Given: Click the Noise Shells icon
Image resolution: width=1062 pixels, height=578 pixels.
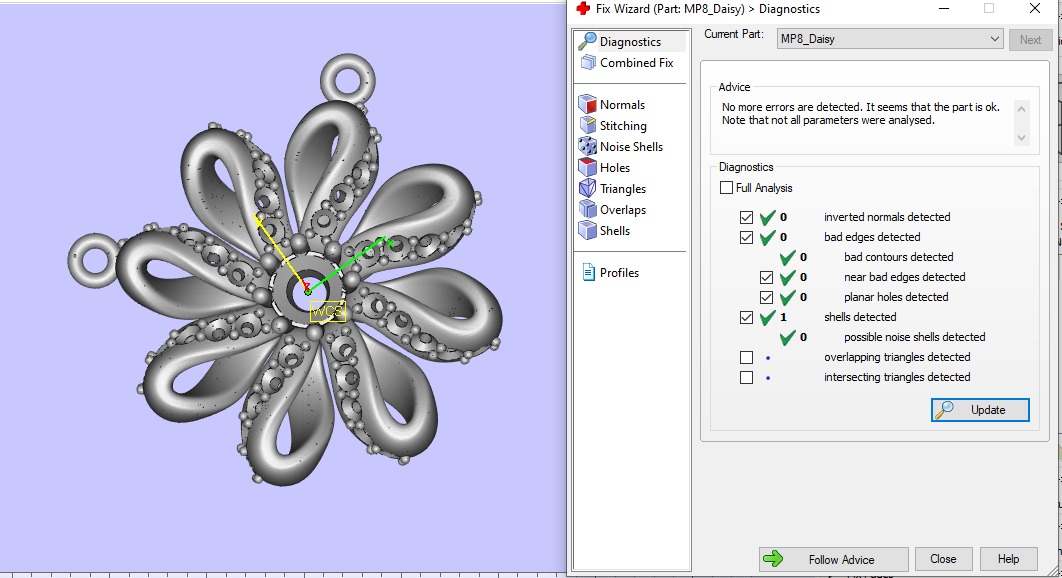Looking at the screenshot, I should coord(587,146).
